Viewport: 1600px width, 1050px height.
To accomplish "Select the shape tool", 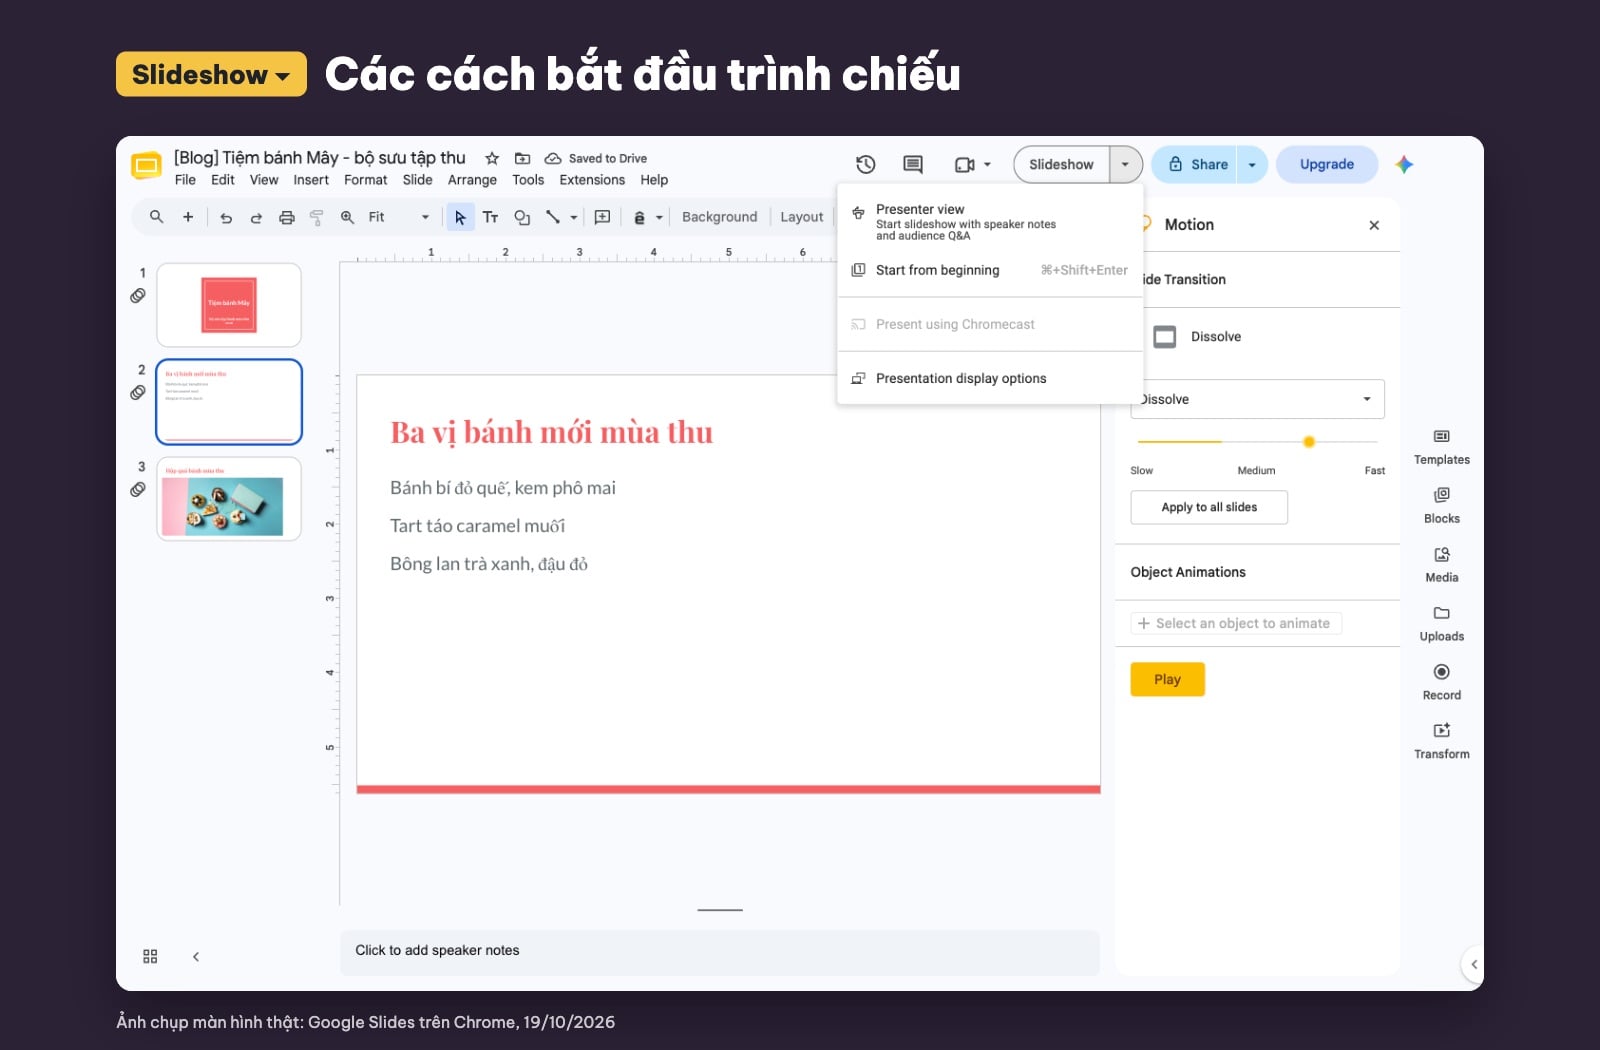I will coord(522,217).
